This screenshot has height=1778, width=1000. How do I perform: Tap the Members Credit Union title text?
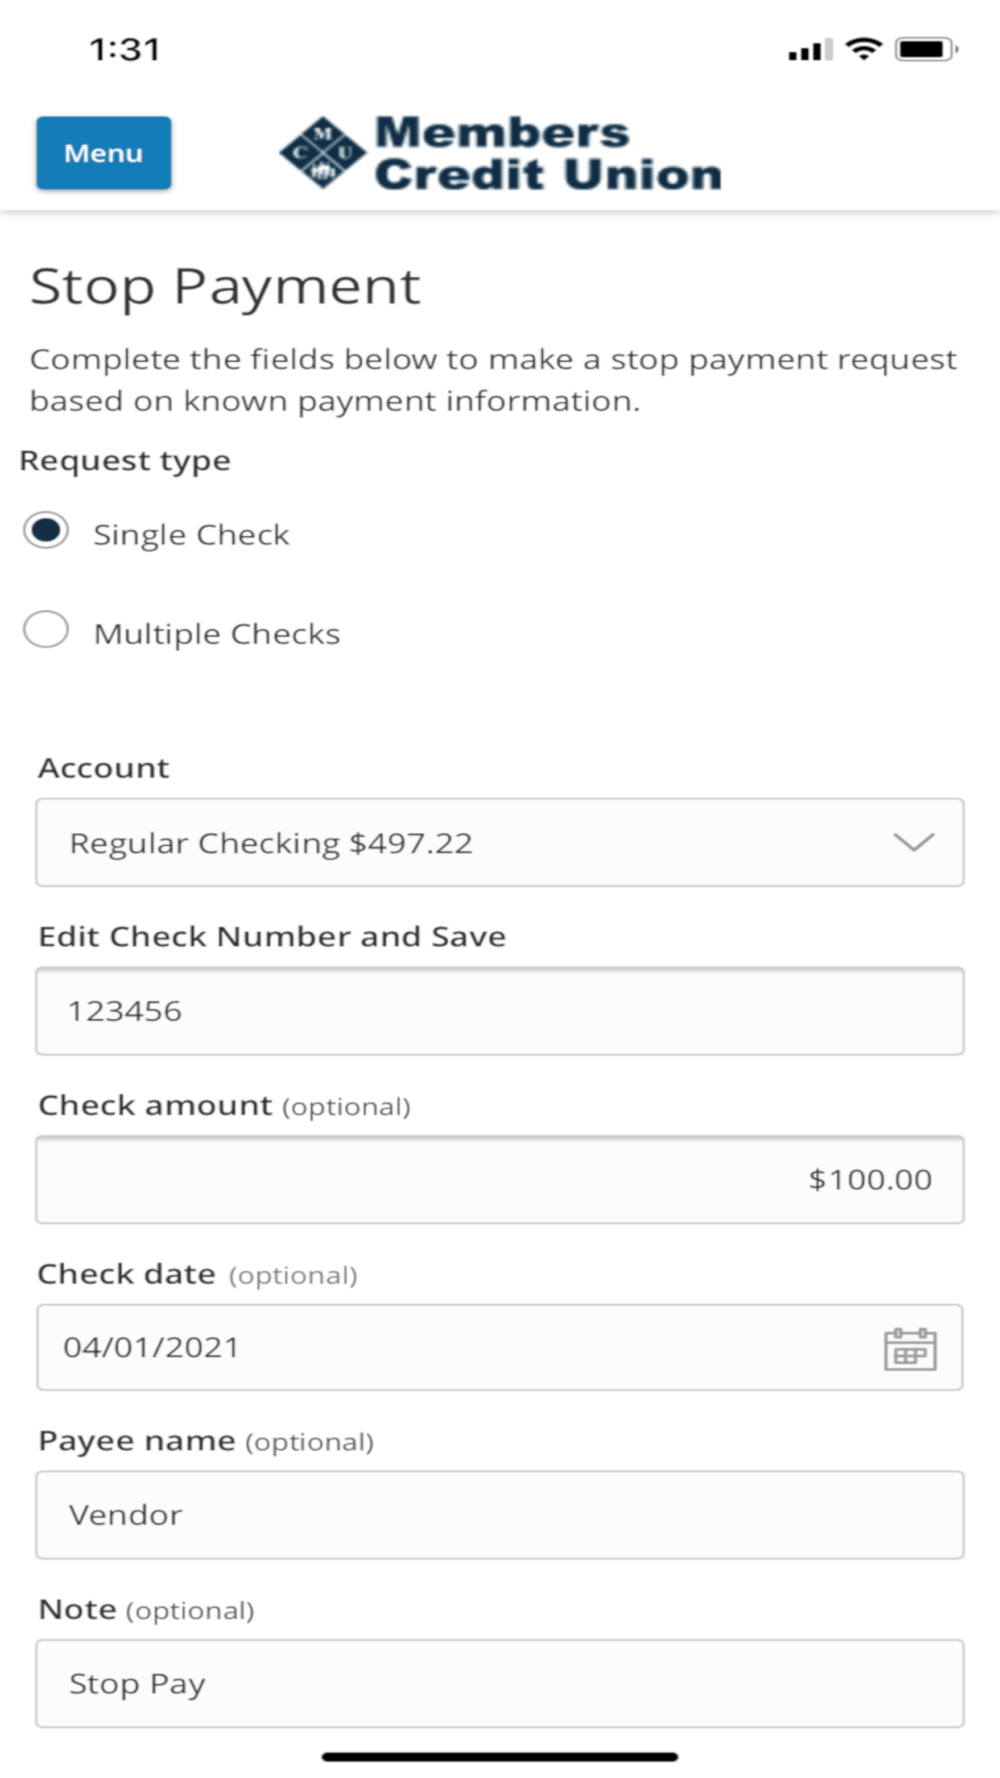point(548,153)
